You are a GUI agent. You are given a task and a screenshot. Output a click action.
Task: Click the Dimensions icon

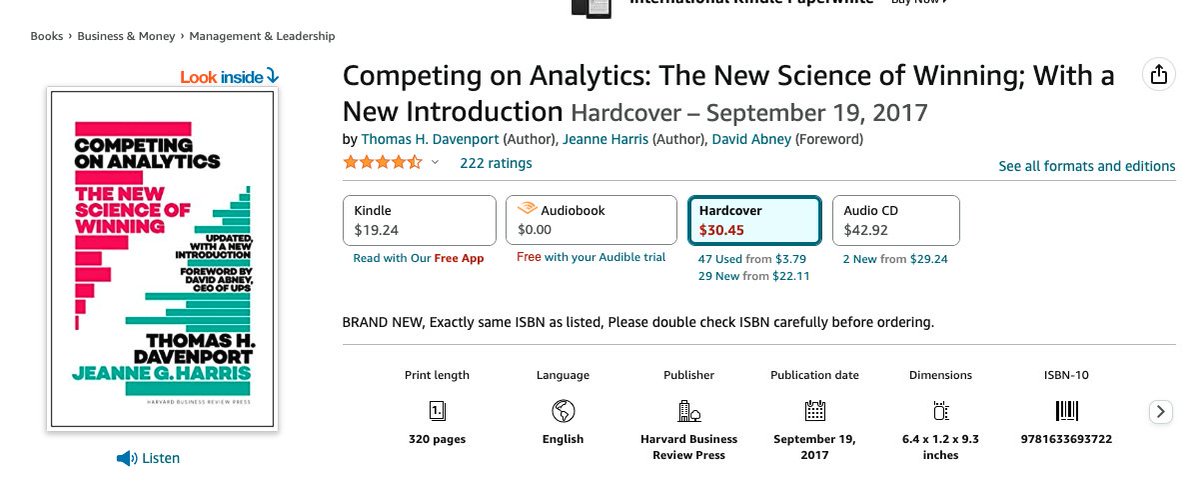[x=940, y=410]
